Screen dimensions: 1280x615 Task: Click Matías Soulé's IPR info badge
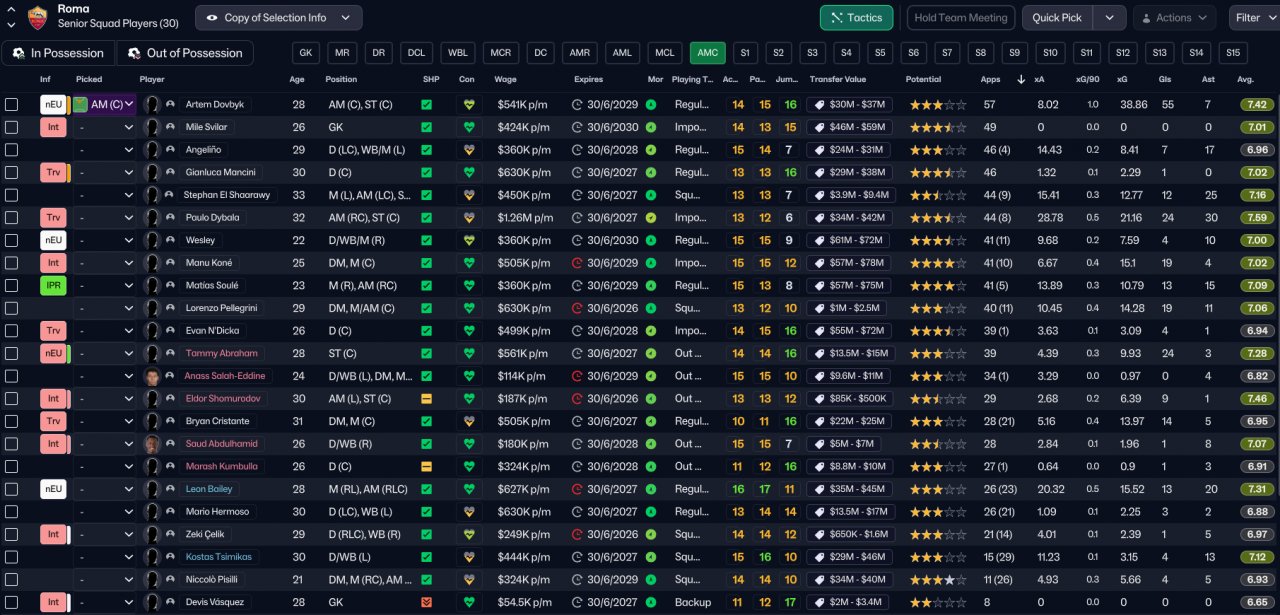click(53, 285)
